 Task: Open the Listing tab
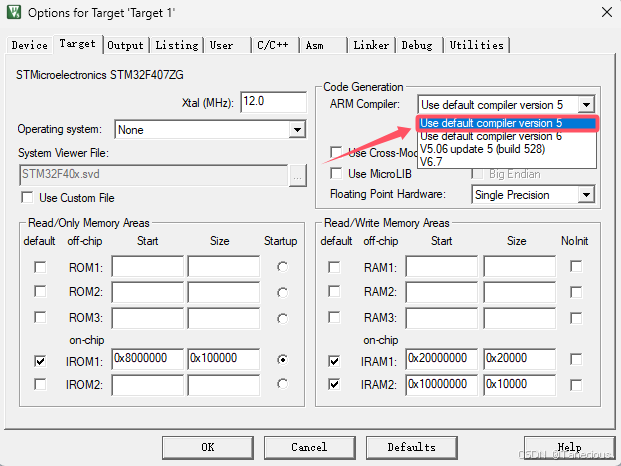pyautogui.click(x=176, y=45)
